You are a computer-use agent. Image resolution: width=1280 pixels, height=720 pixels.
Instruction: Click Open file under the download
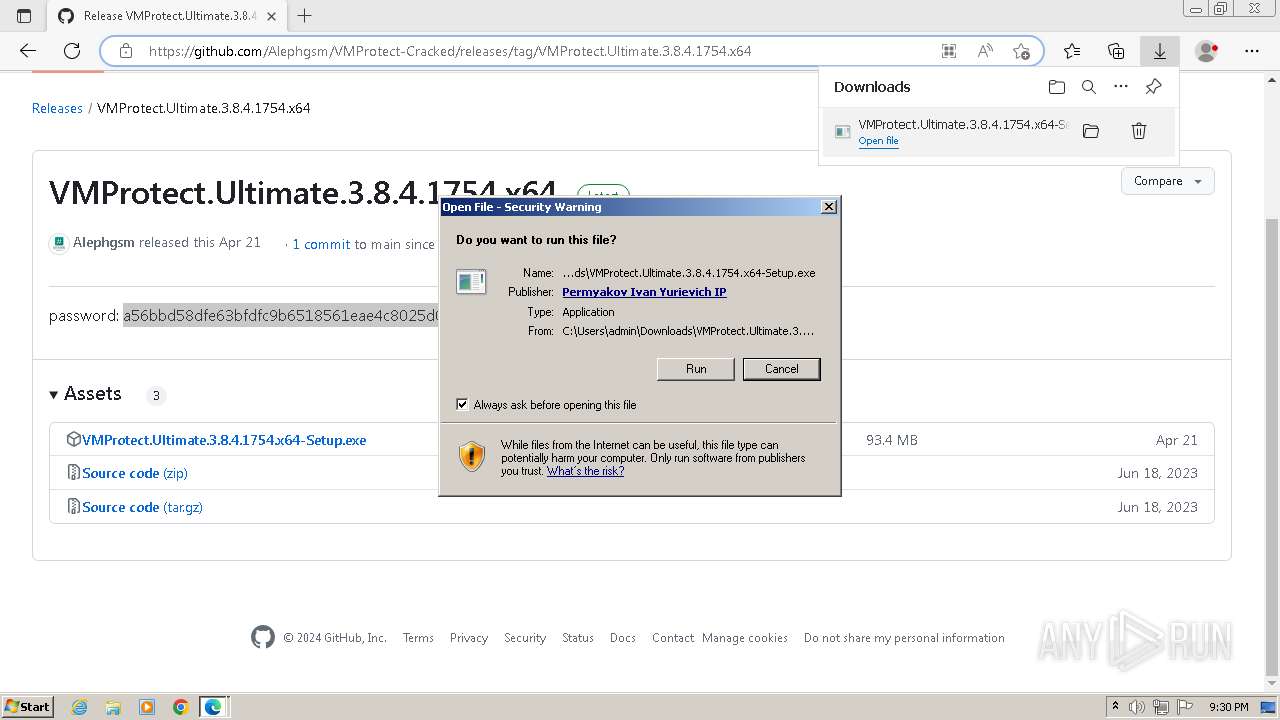pos(878,141)
